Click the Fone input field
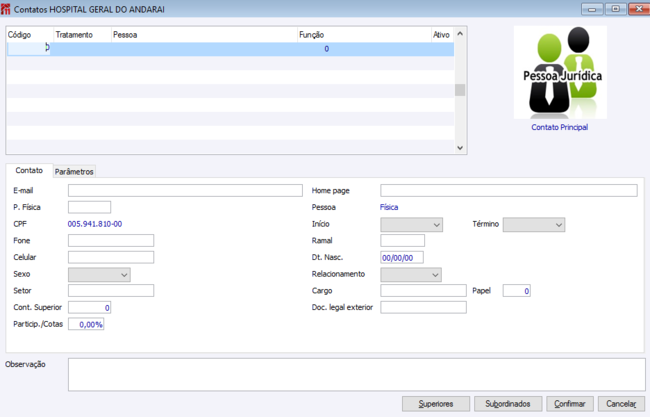The image size is (650, 417). (x=111, y=240)
